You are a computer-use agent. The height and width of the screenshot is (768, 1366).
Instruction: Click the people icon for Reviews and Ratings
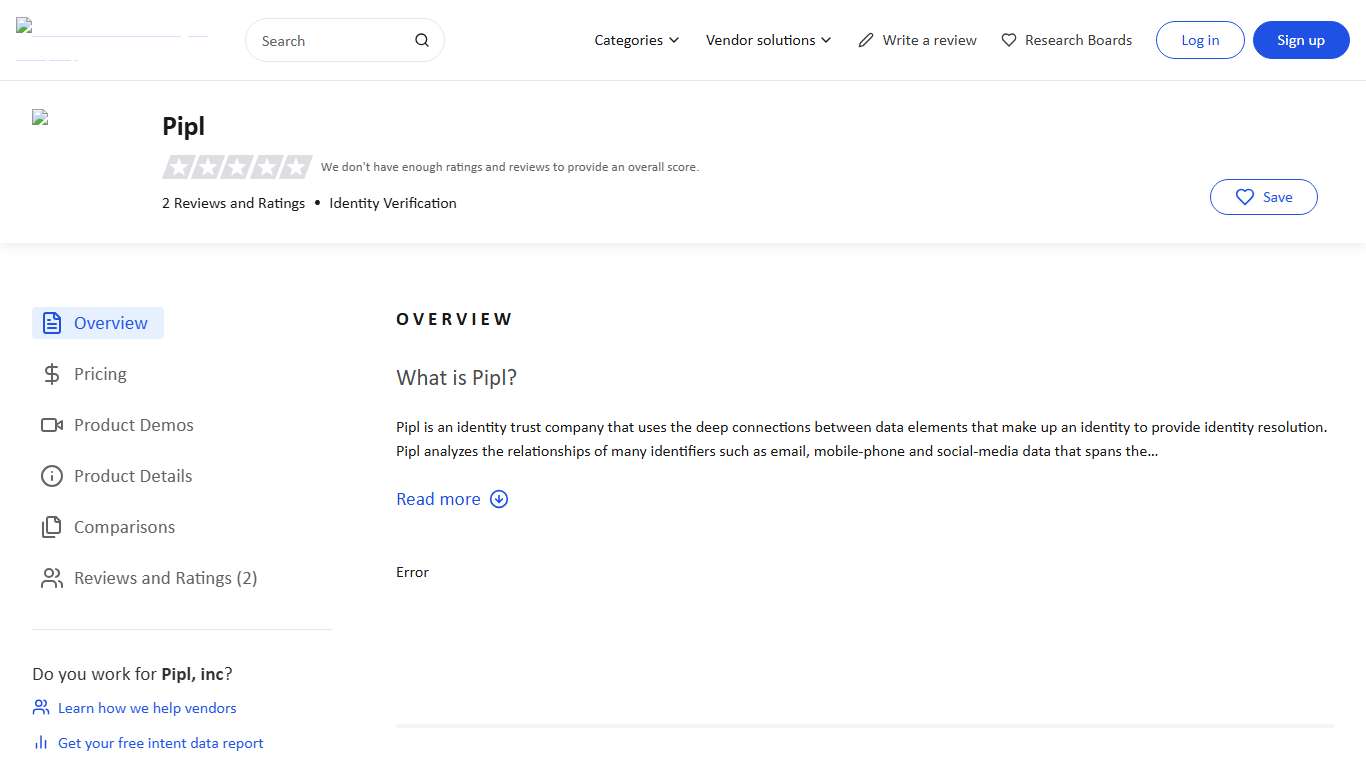(x=52, y=578)
